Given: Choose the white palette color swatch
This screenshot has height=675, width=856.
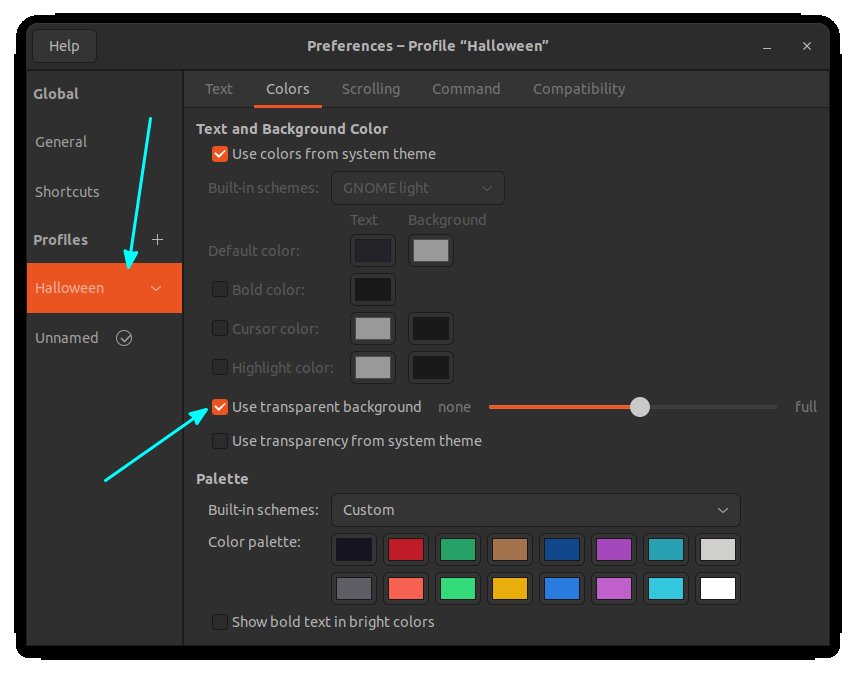Looking at the screenshot, I should click(x=718, y=588).
